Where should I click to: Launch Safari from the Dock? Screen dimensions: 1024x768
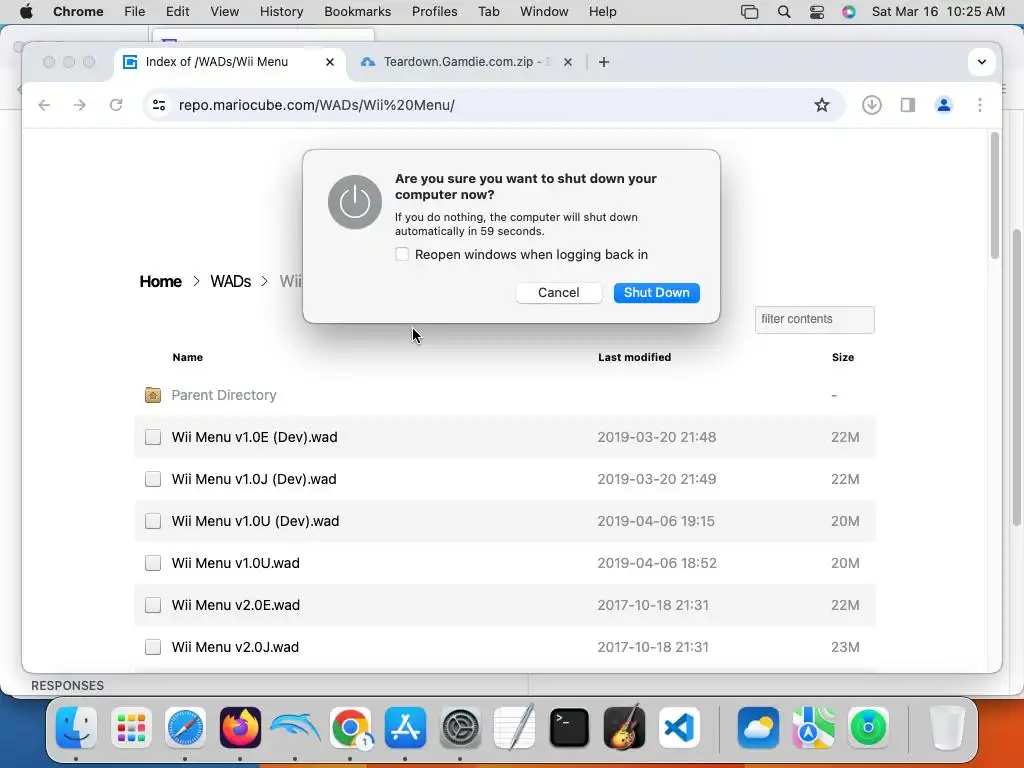(185, 728)
